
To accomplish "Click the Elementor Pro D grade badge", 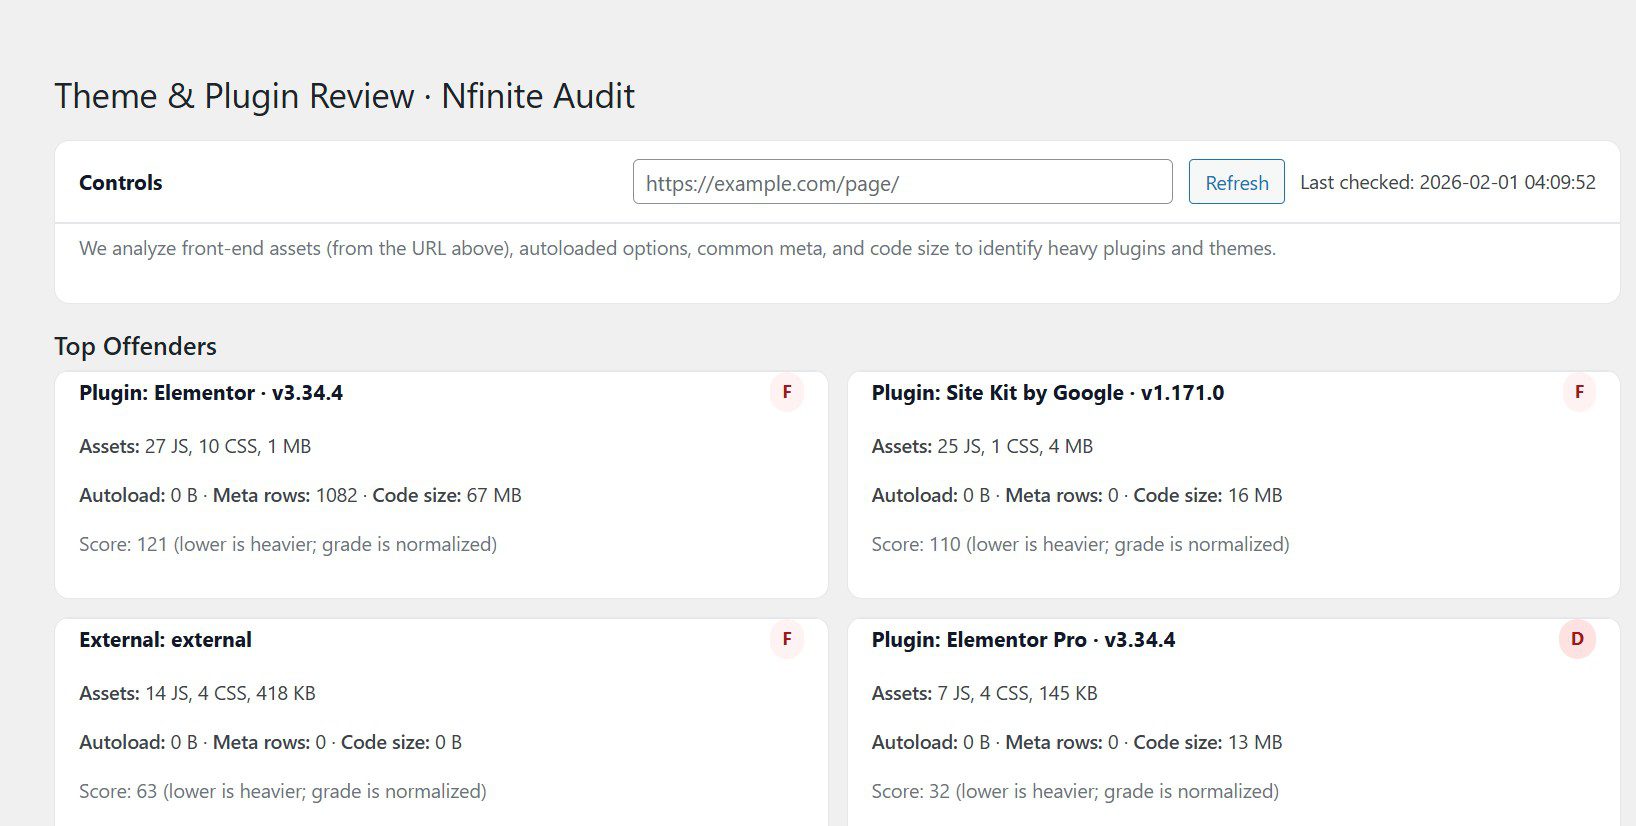I will pos(1577,639).
